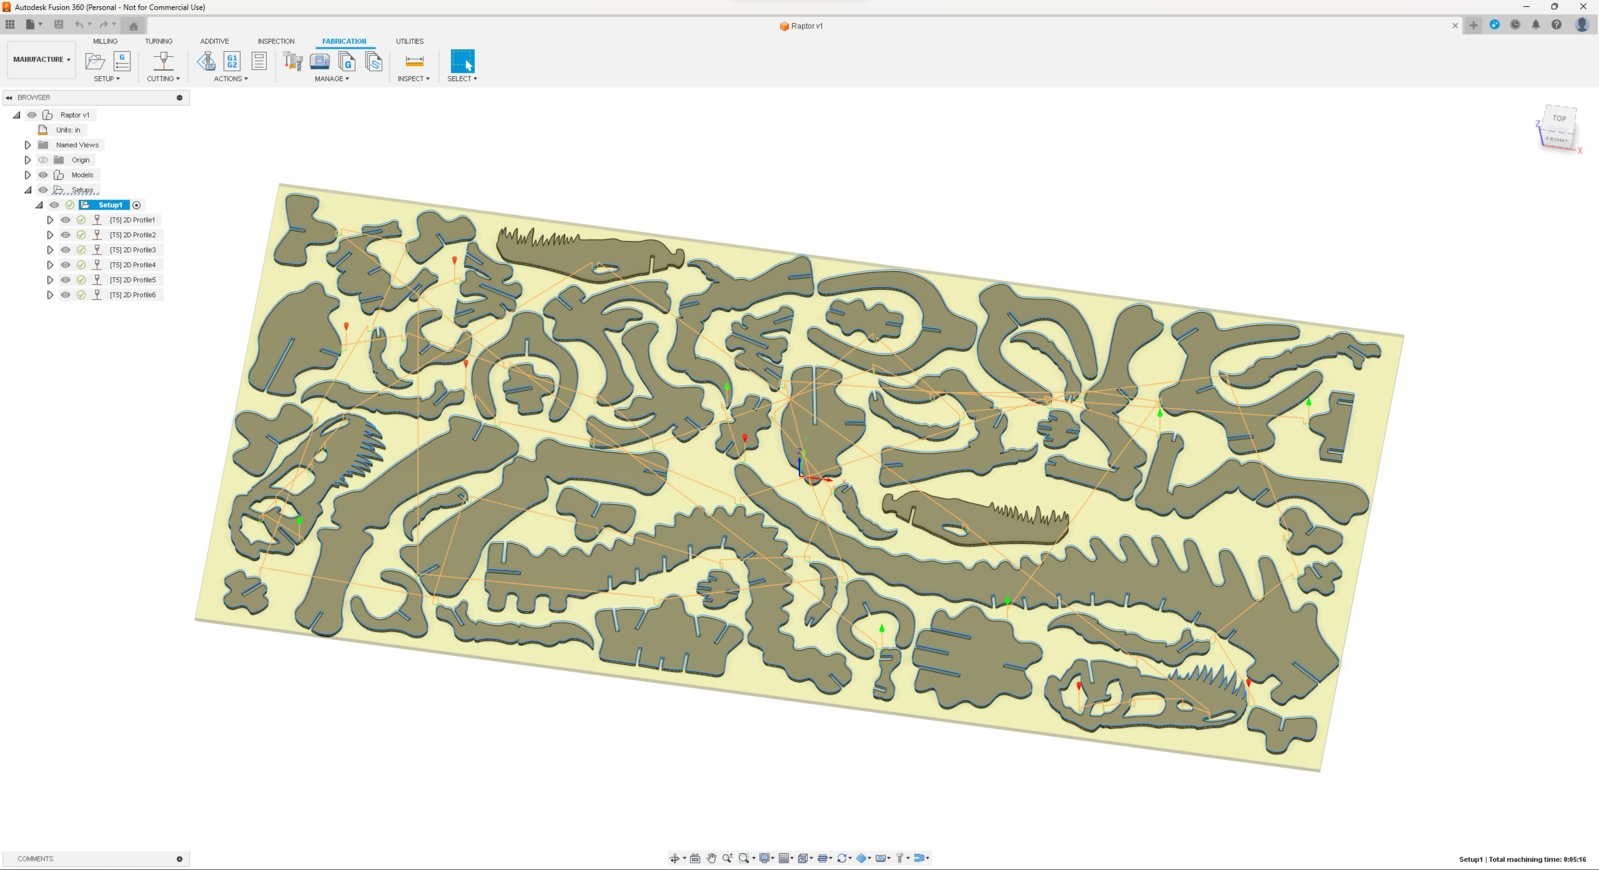Open the Template Library icon in Manage

click(374, 61)
